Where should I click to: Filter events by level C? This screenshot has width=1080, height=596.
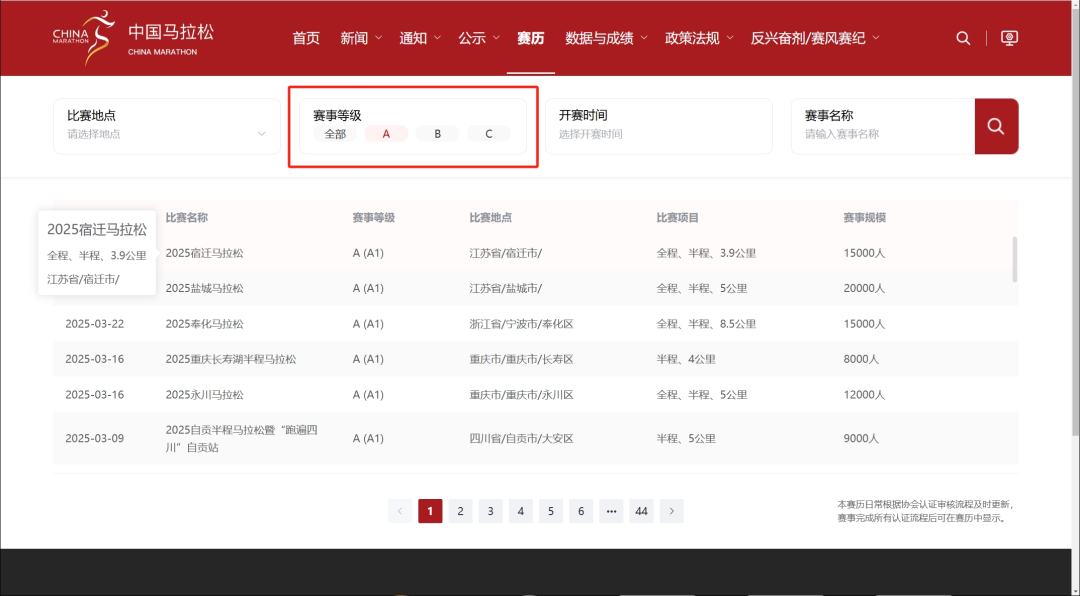(489, 134)
